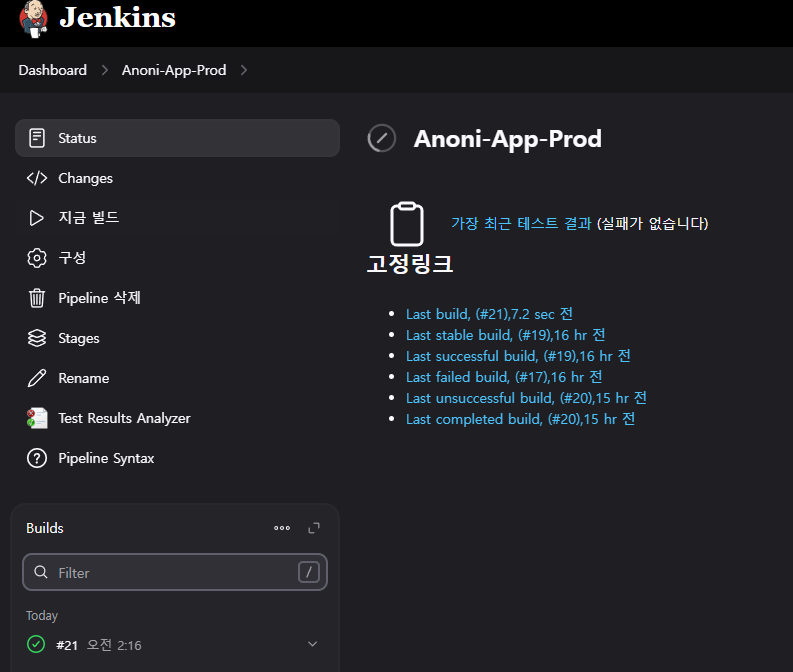This screenshot has width=793, height=672.
Task: Open Last unsuccessful build (#20) link
Action: click(526, 398)
